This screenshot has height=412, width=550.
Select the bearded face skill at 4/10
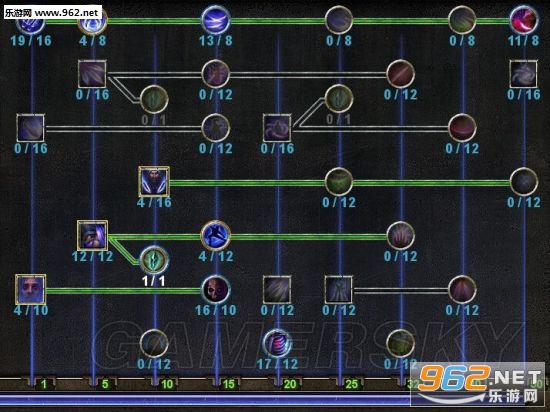(x=31, y=289)
